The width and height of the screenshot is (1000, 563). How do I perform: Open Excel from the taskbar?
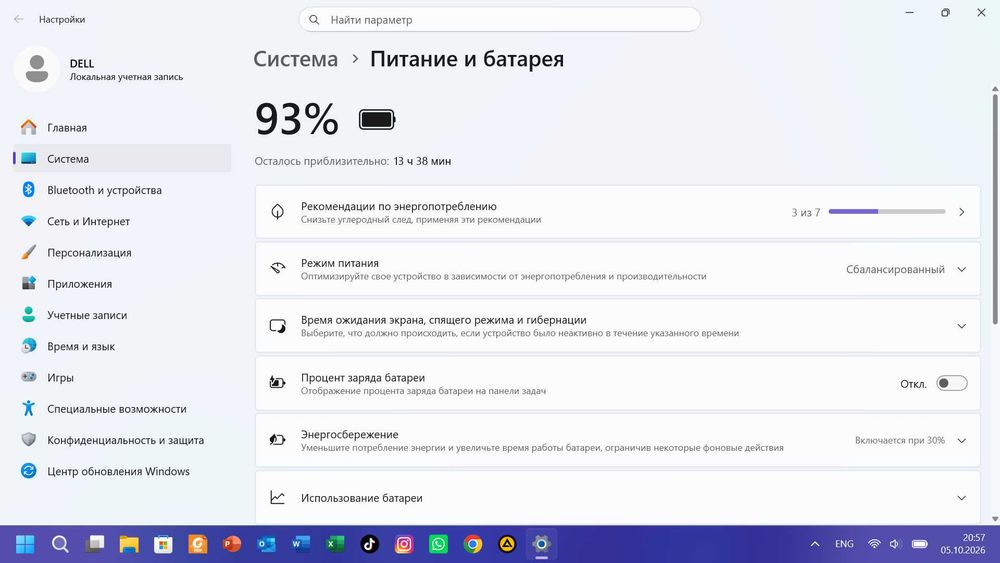click(335, 544)
